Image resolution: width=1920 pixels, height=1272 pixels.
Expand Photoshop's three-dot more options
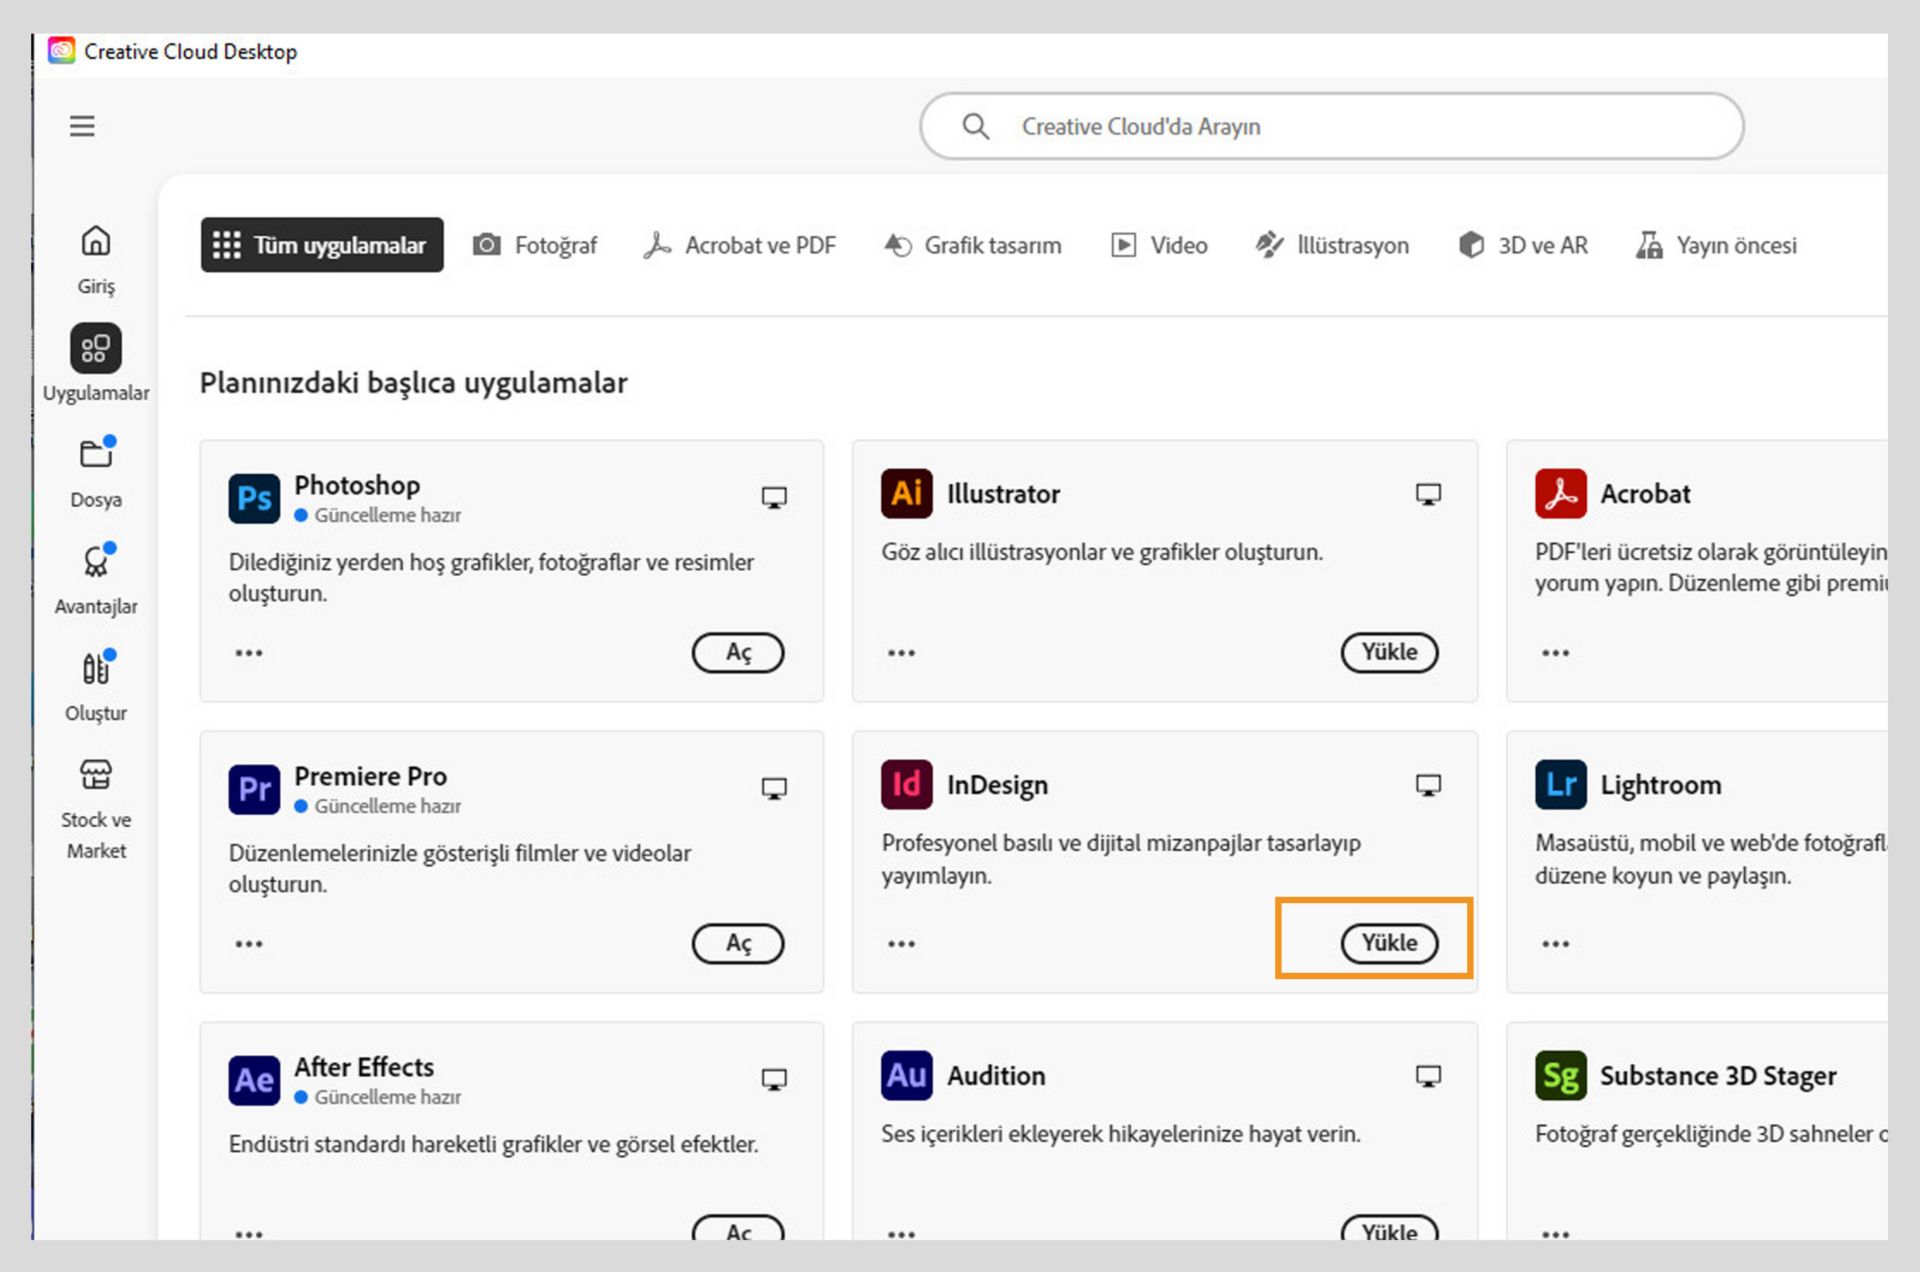pos(249,653)
